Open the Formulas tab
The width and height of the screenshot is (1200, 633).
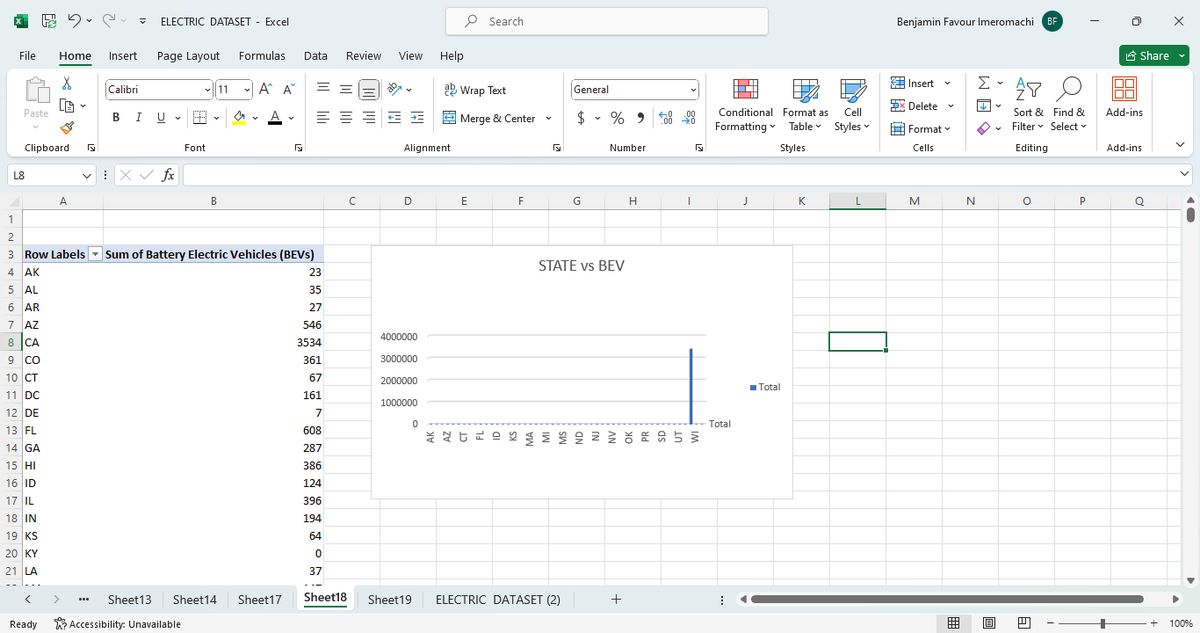coord(262,56)
